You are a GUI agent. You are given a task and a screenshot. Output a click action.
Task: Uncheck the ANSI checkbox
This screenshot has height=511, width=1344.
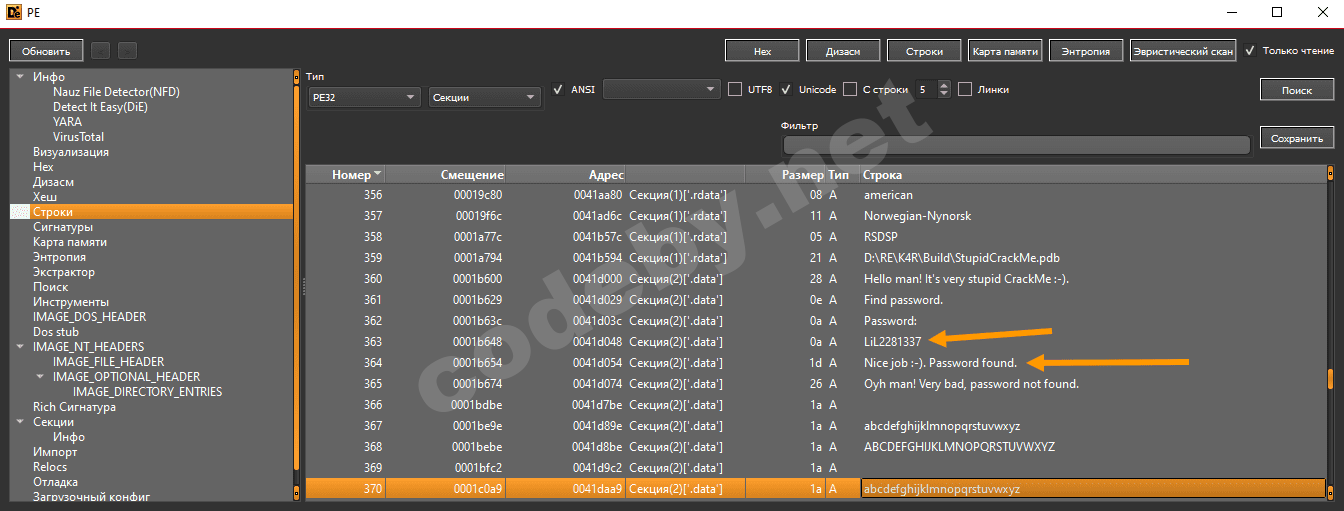click(558, 89)
